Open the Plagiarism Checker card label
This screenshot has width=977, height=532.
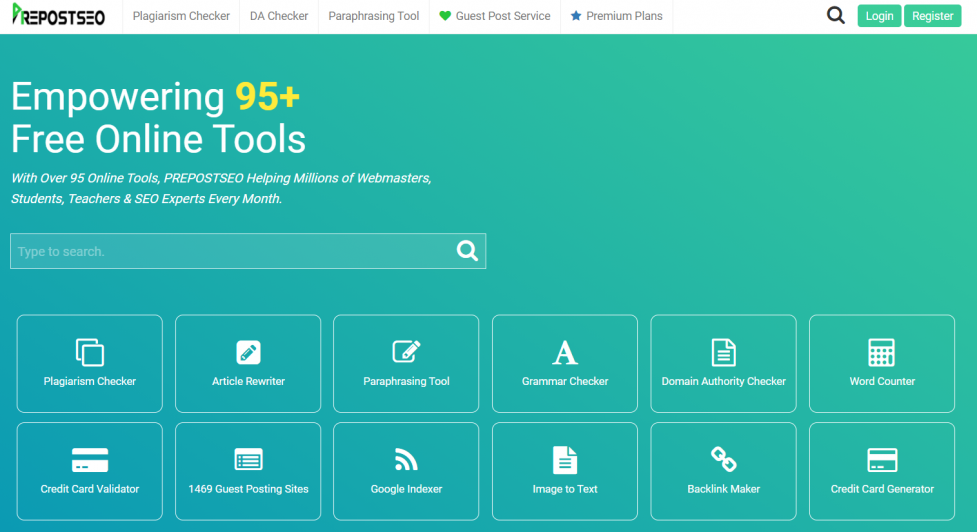tap(90, 381)
